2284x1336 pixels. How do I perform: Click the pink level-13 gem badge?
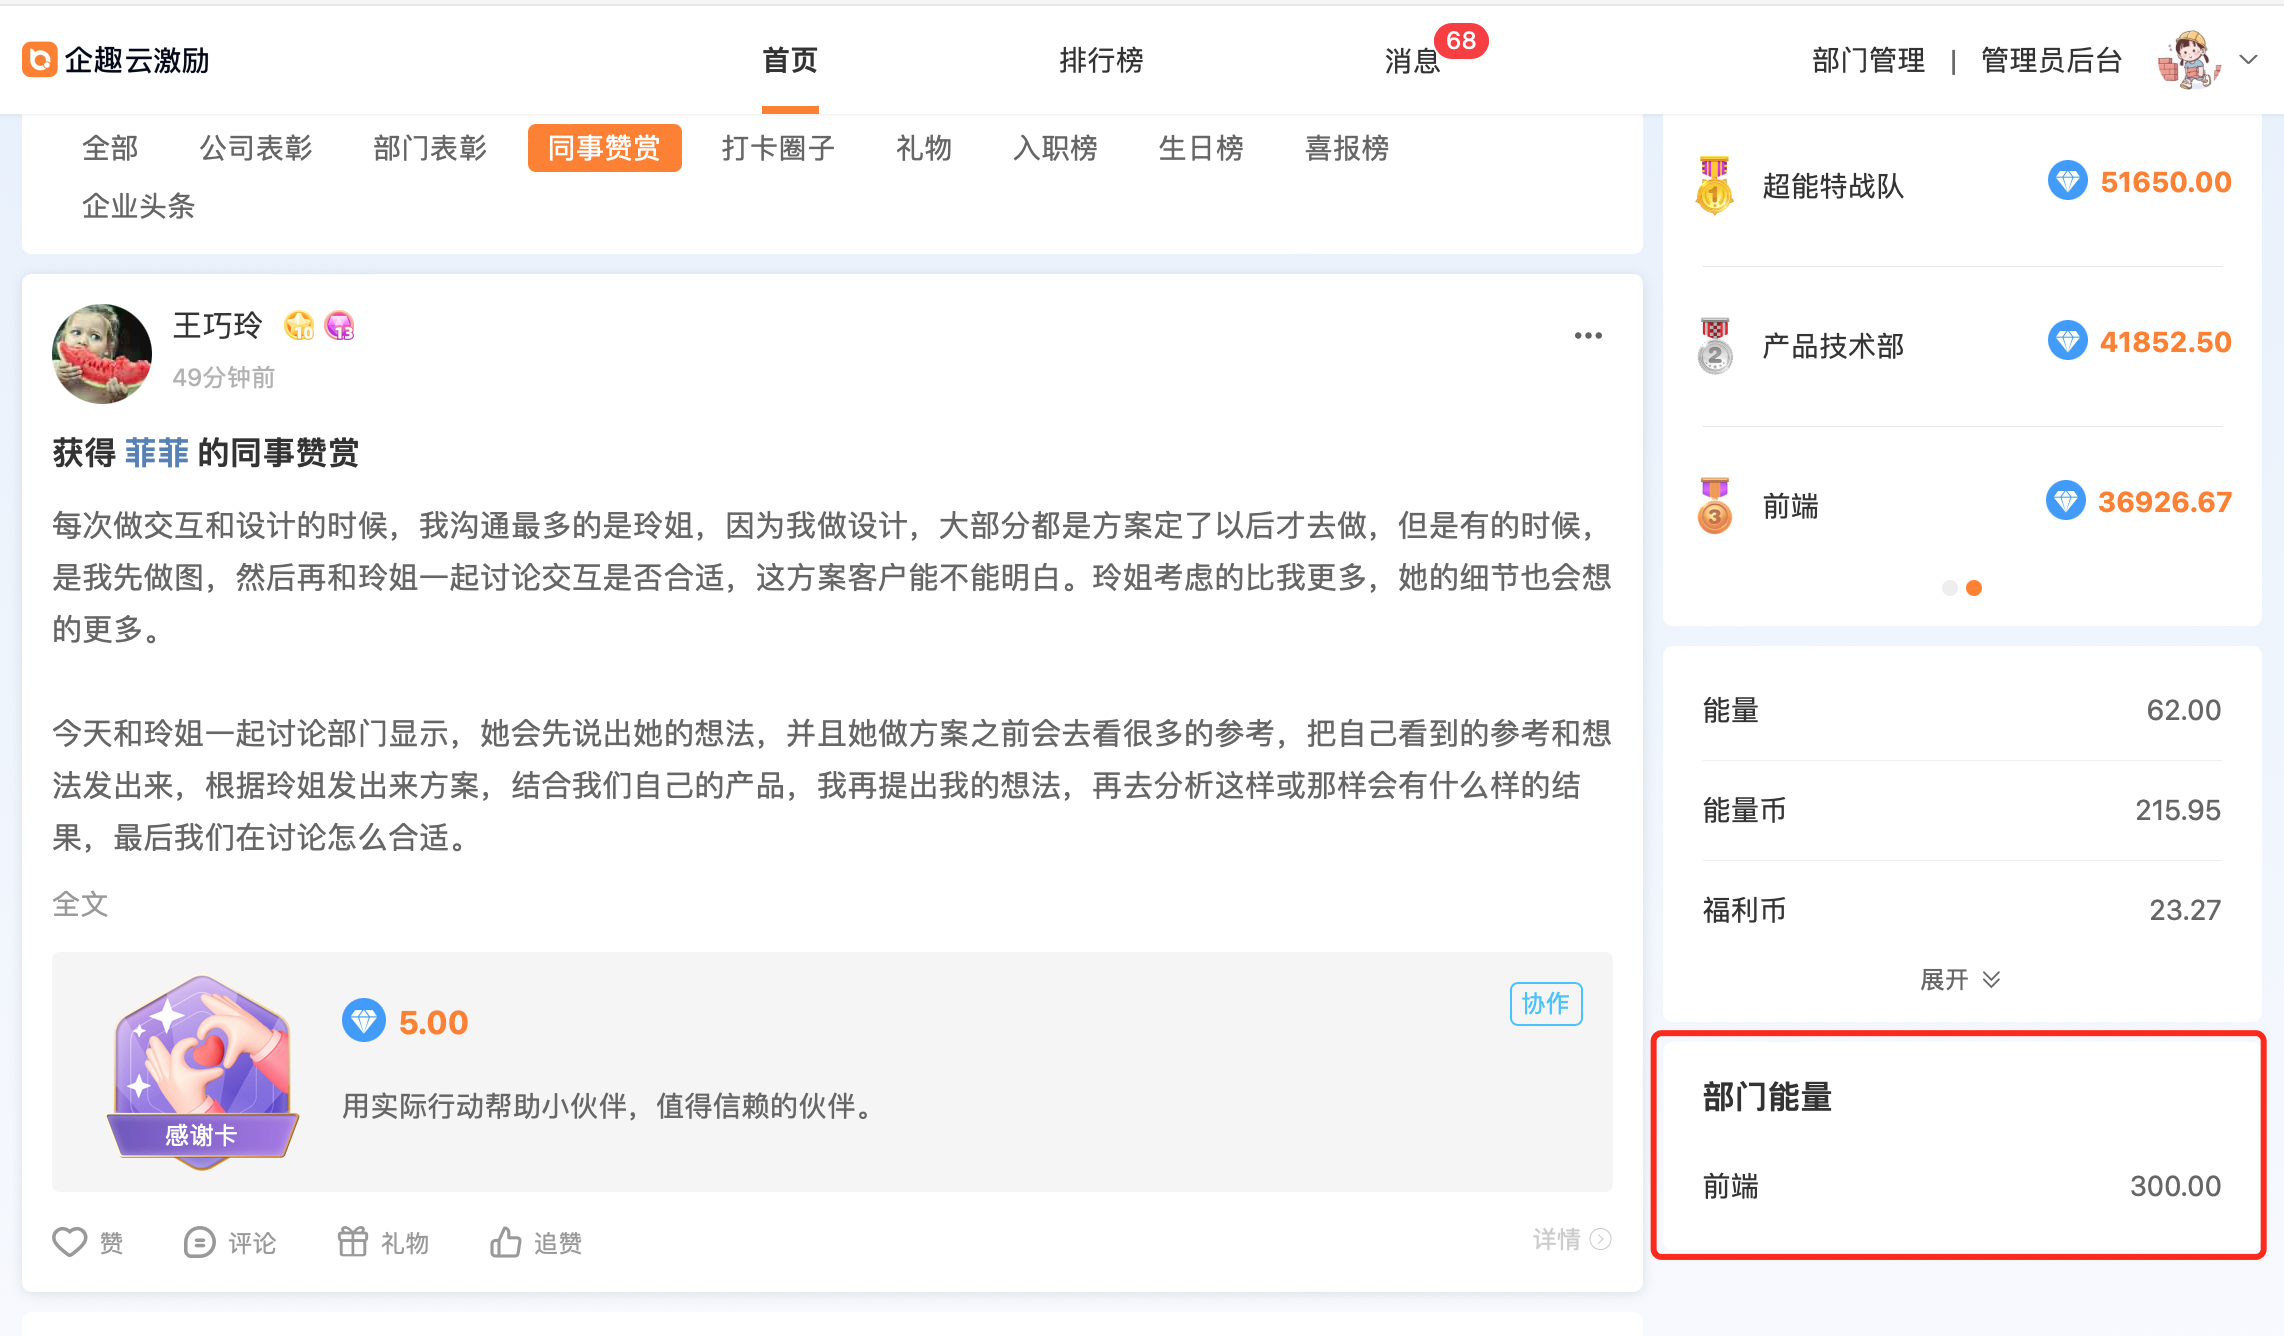pyautogui.click(x=340, y=326)
